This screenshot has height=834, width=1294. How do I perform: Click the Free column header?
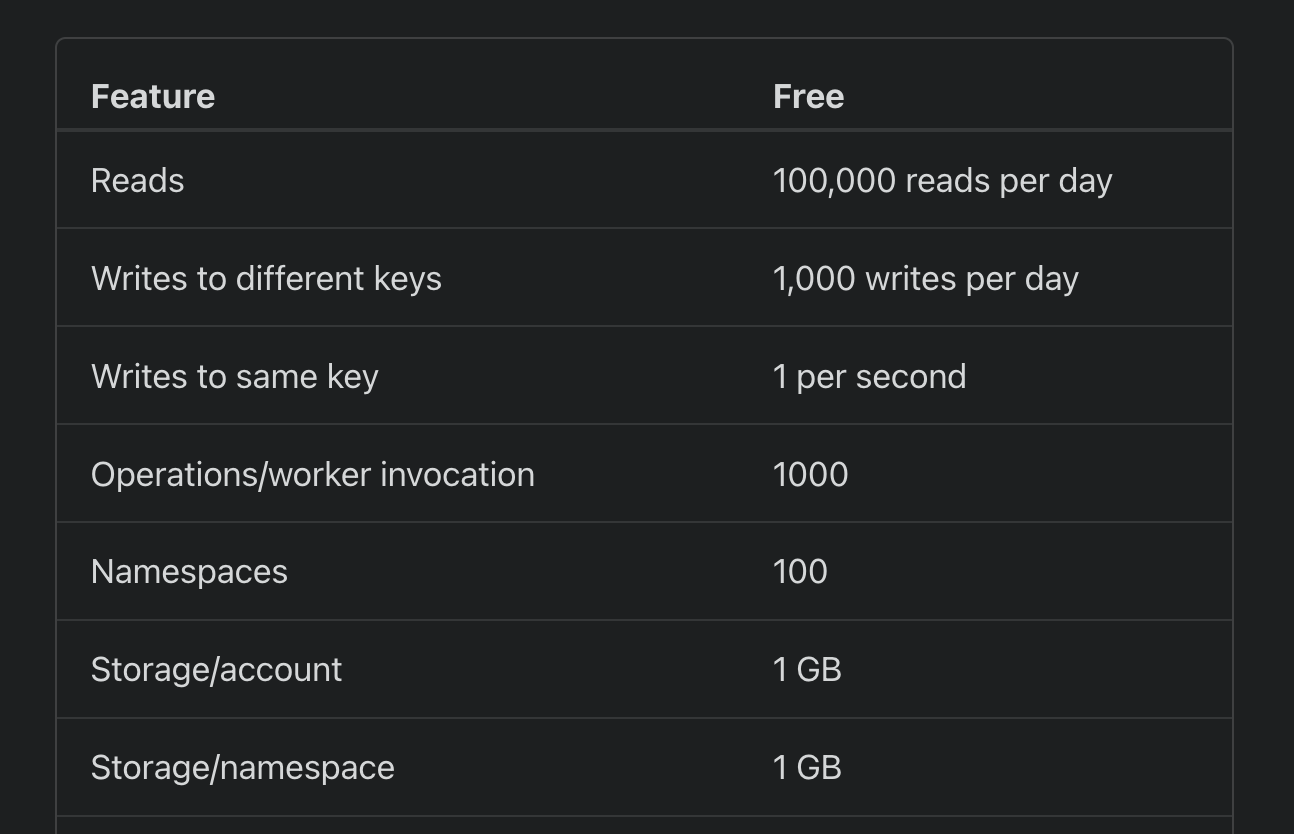pos(808,96)
